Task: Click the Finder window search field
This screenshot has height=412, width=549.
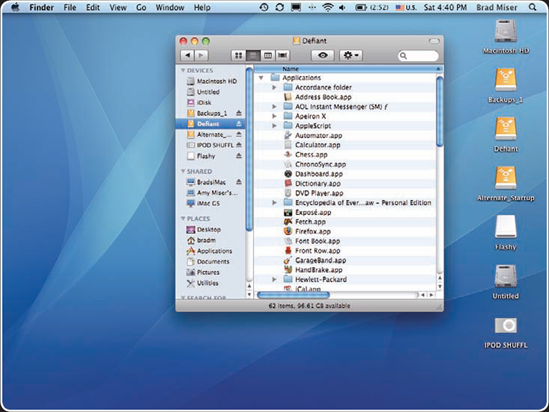Action: [418, 56]
